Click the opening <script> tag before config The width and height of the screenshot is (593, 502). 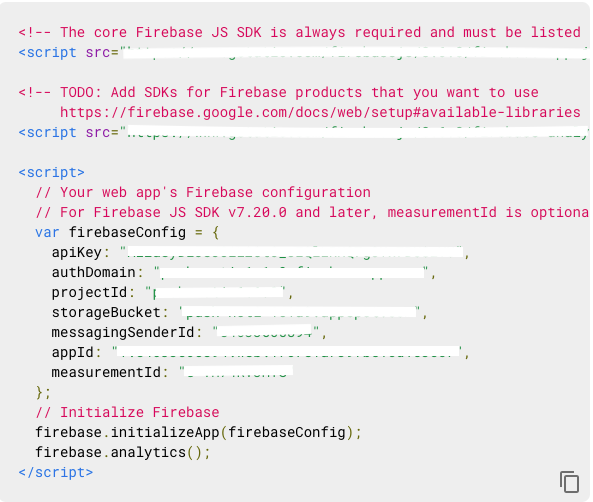[x=51, y=173]
